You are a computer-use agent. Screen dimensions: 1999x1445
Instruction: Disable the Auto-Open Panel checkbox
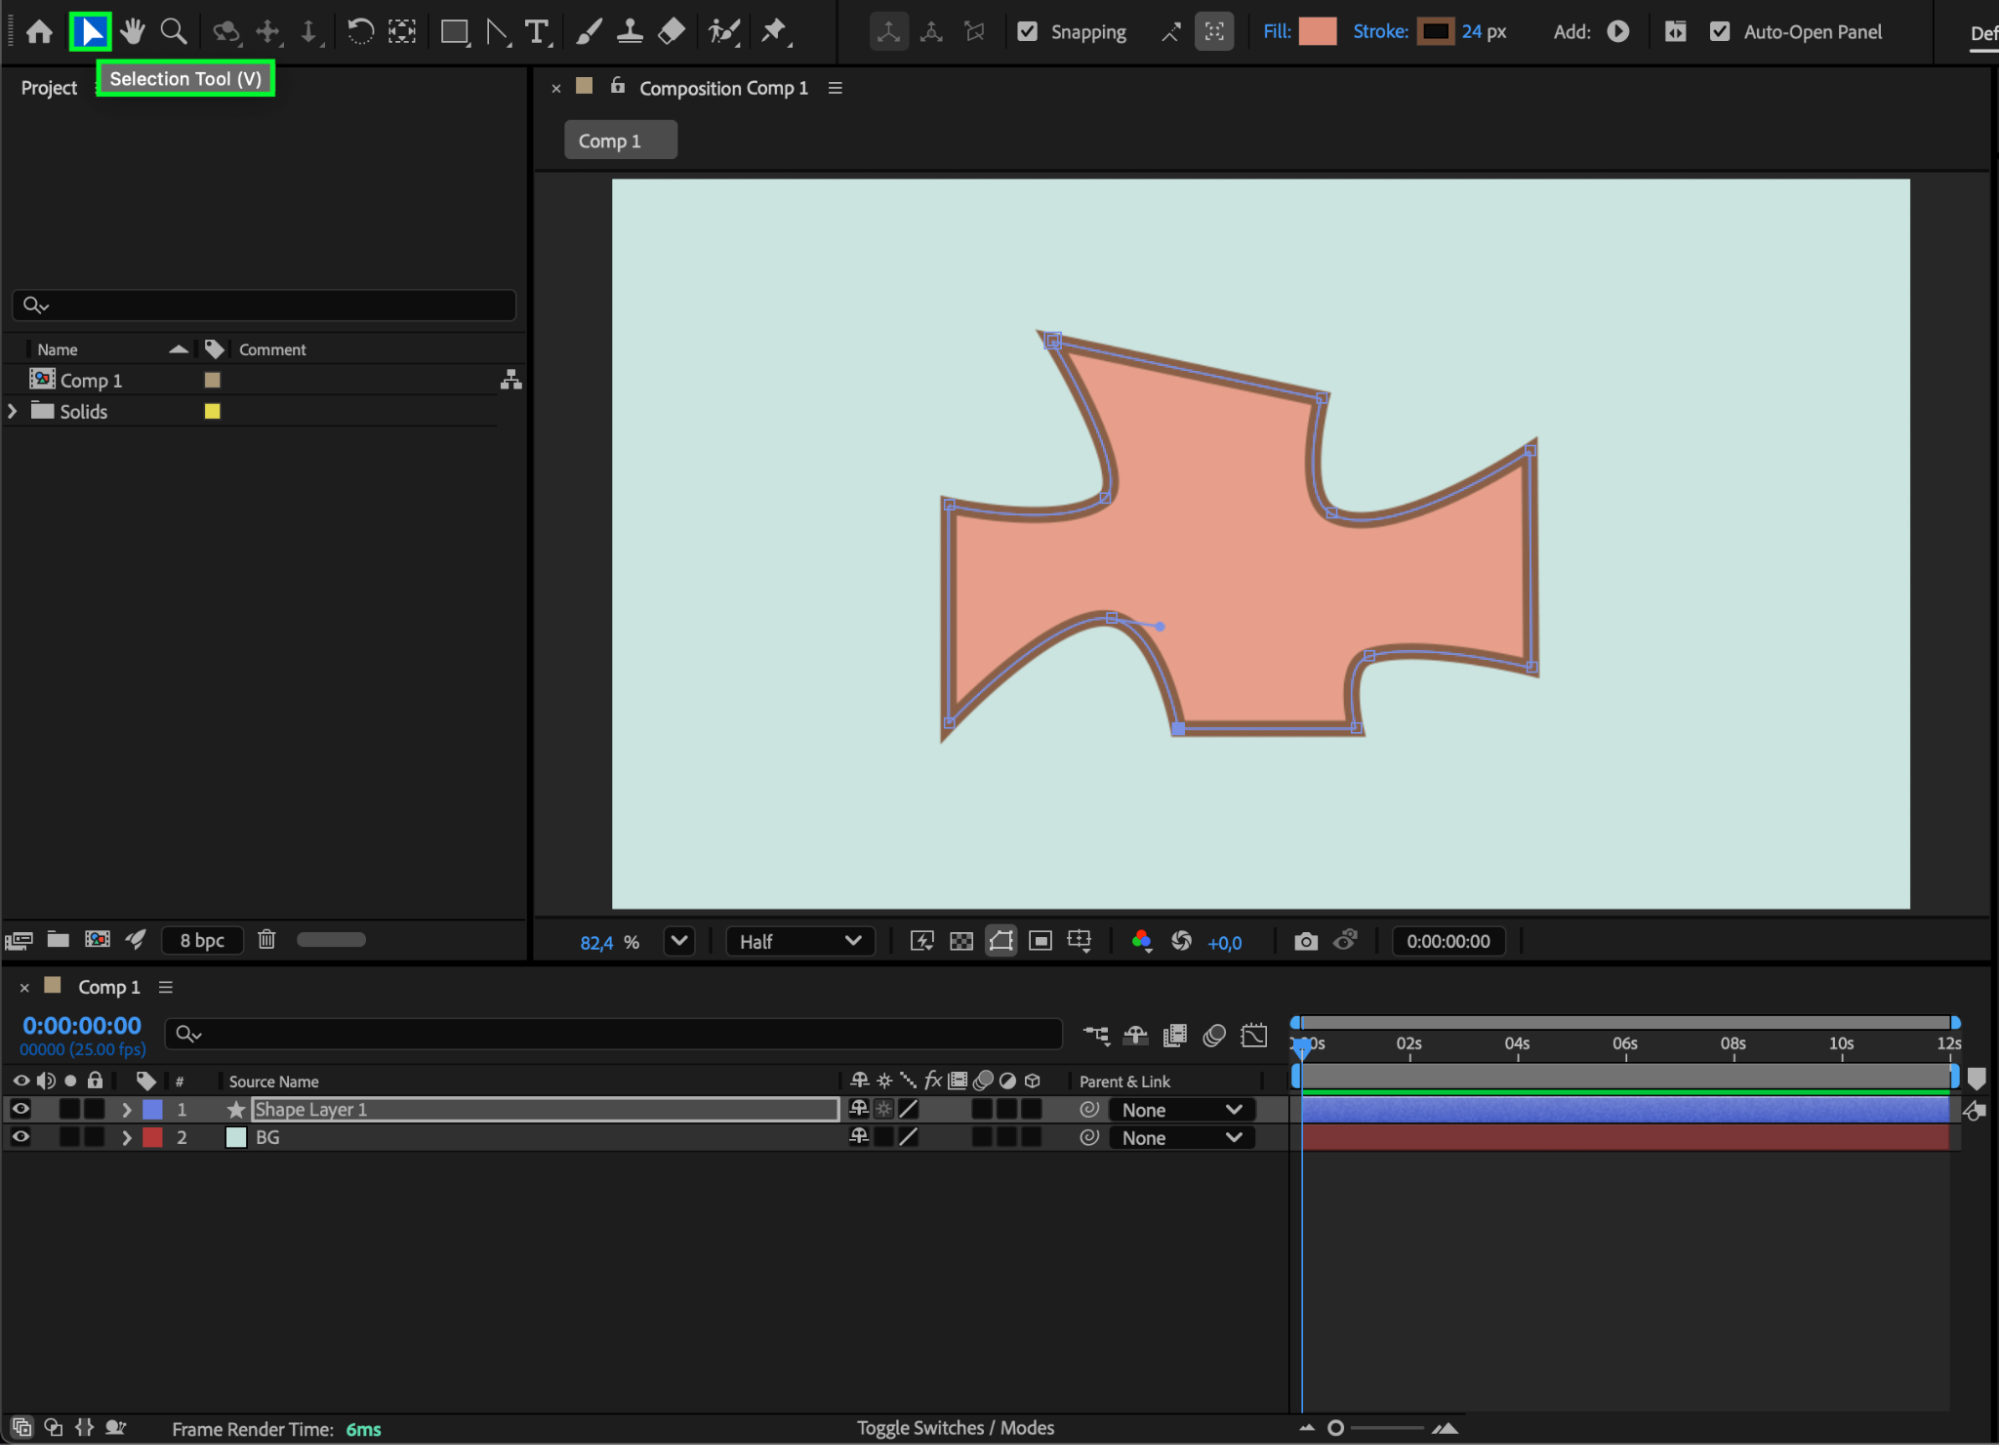(x=1719, y=32)
